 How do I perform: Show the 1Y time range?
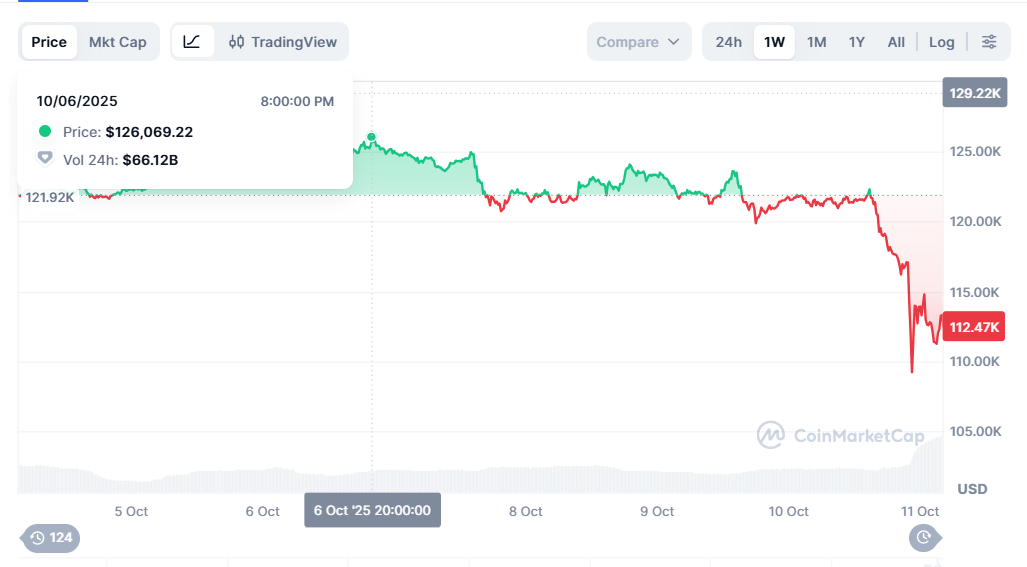856,42
